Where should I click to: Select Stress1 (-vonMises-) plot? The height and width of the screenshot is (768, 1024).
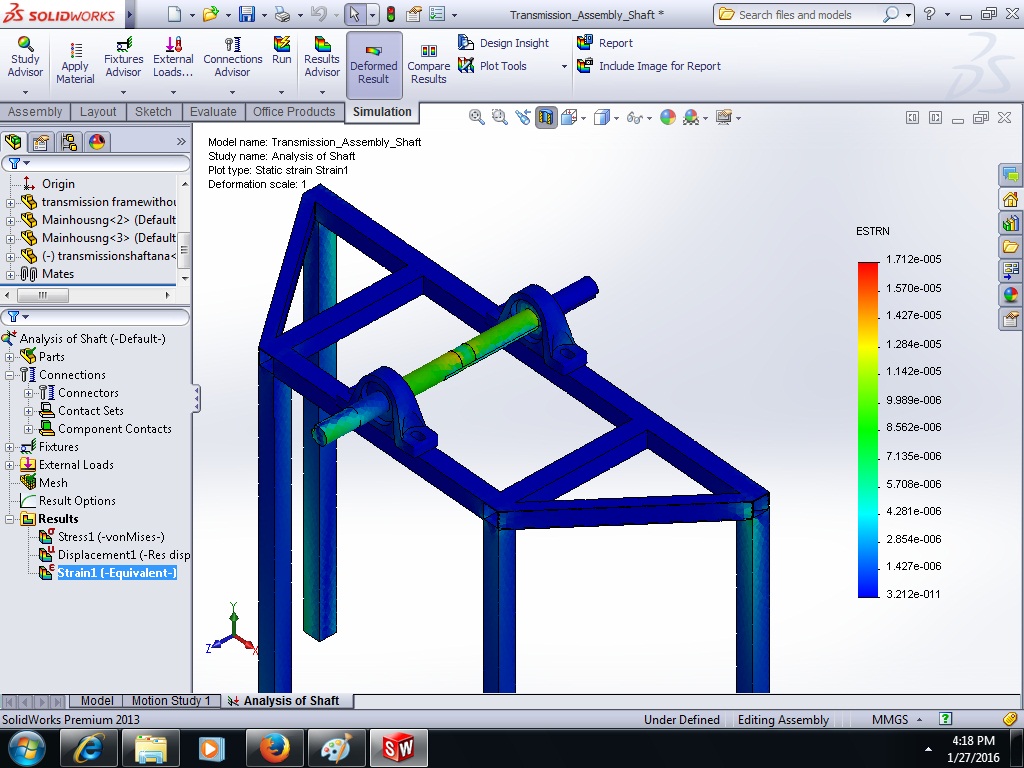coord(102,537)
